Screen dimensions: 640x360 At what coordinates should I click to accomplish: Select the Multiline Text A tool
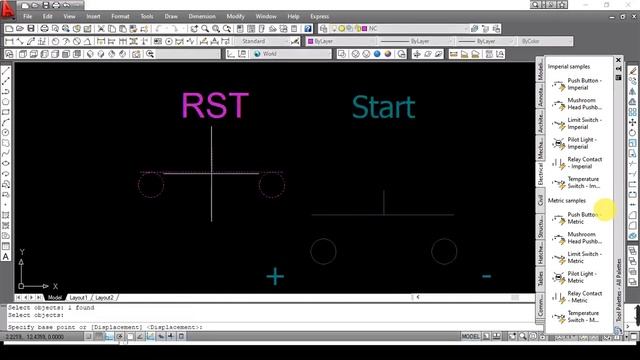pos(6,256)
